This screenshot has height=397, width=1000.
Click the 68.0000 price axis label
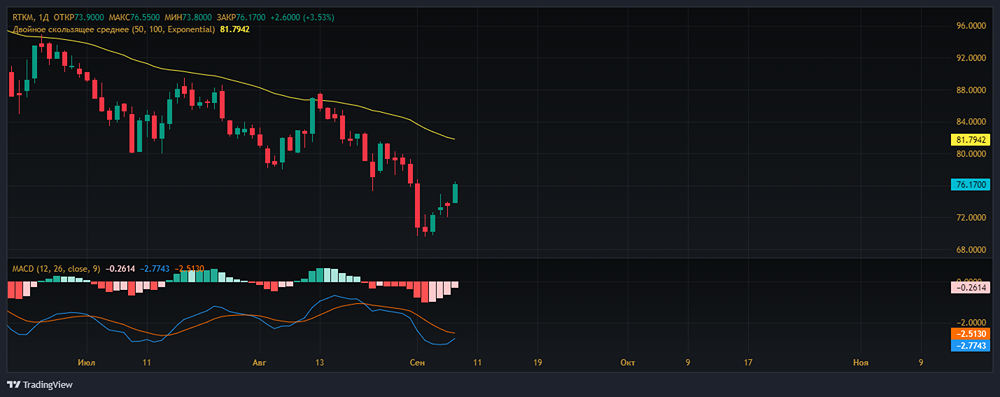[972, 250]
